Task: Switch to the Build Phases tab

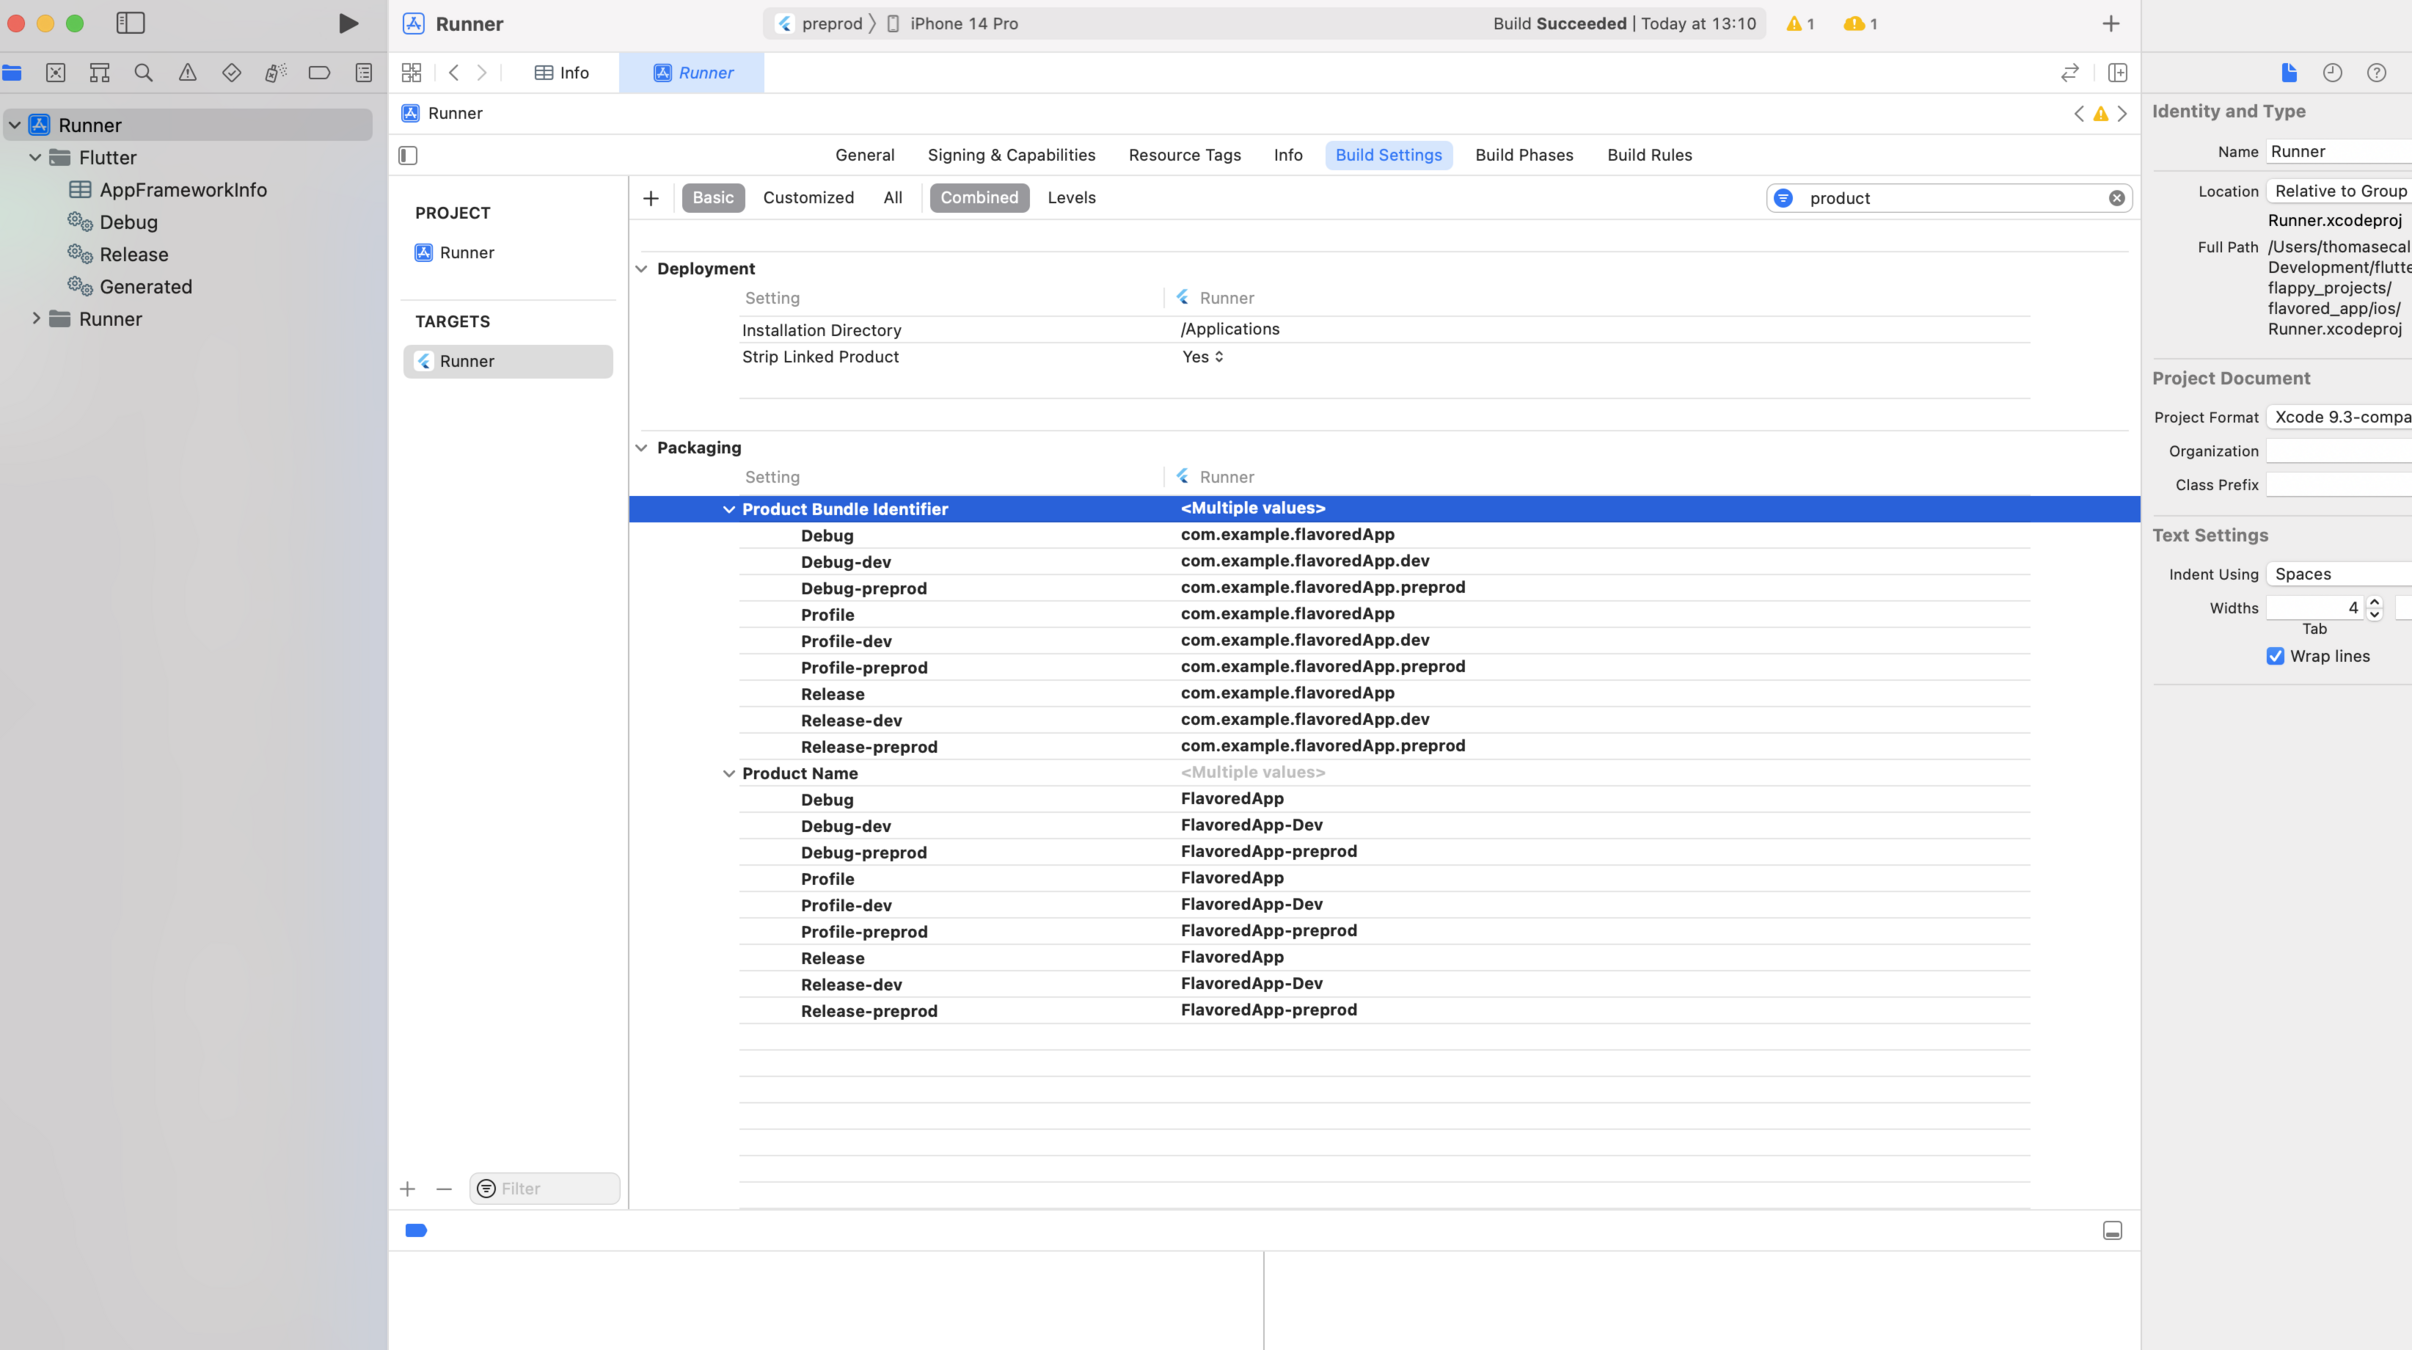Action: click(1523, 155)
